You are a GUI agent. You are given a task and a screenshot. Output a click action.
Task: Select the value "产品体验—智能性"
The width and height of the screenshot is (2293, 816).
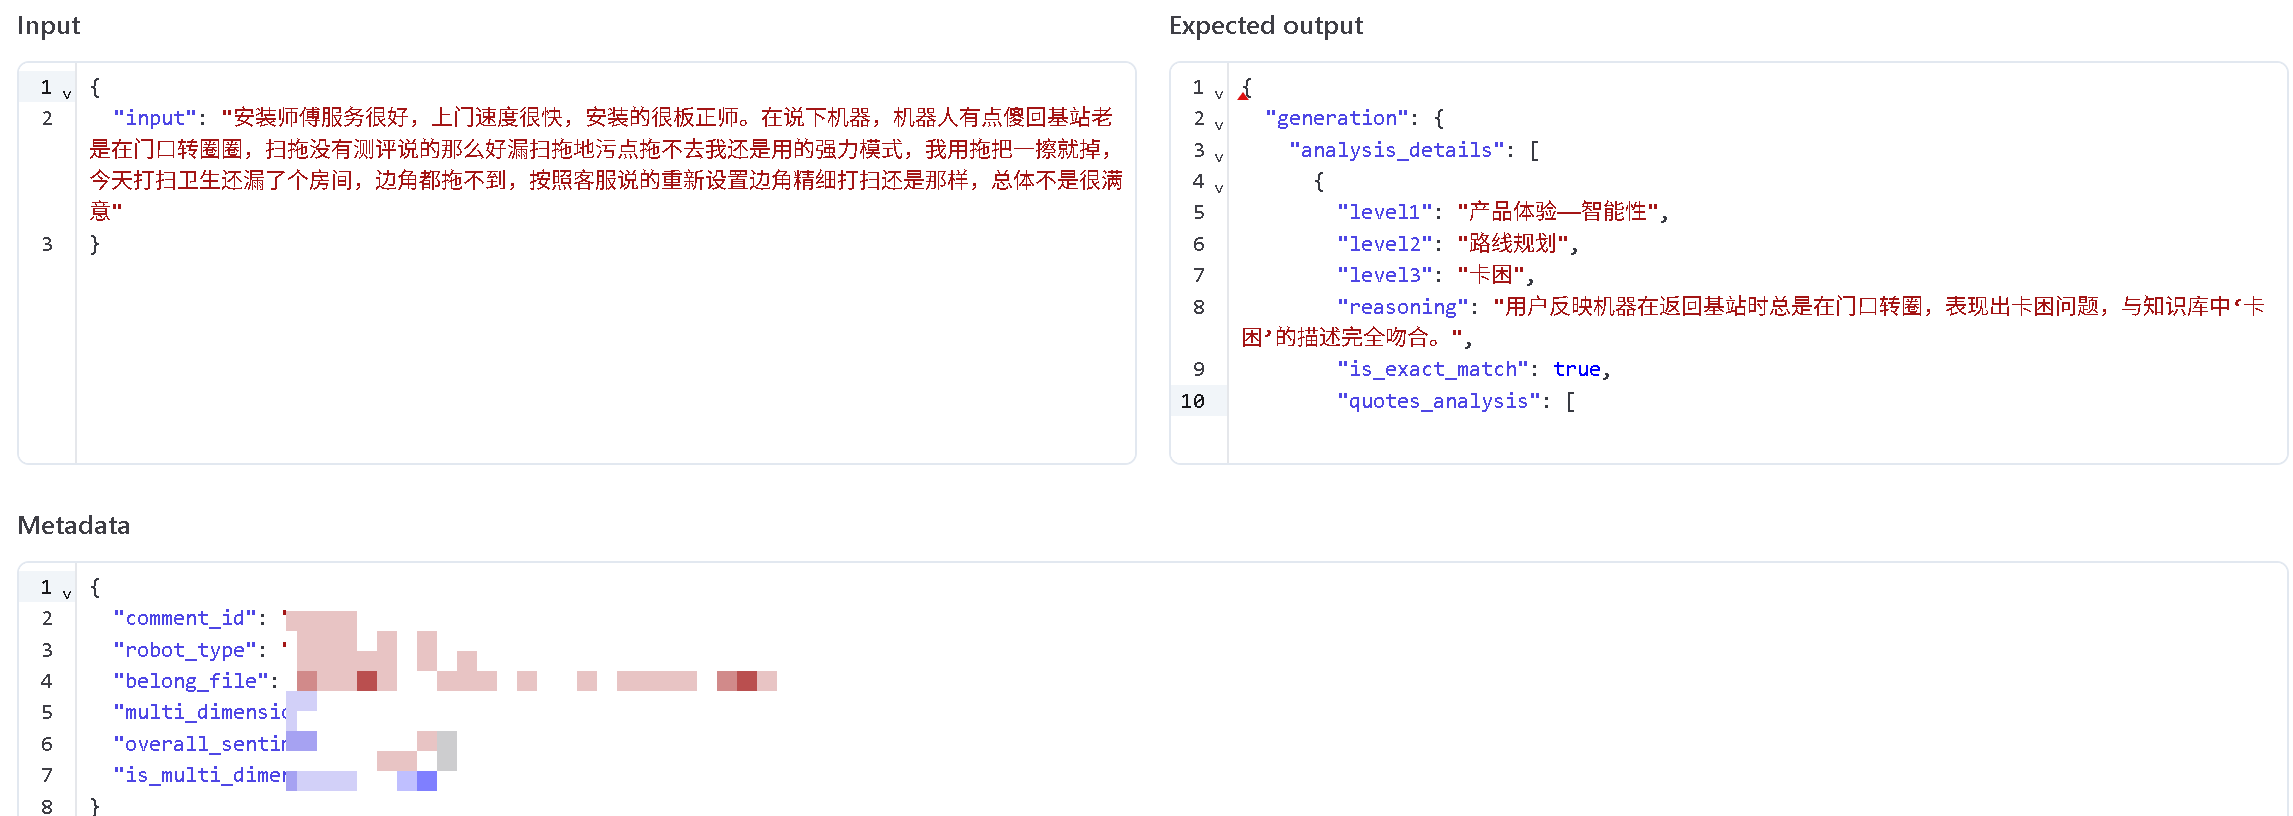point(1558,212)
